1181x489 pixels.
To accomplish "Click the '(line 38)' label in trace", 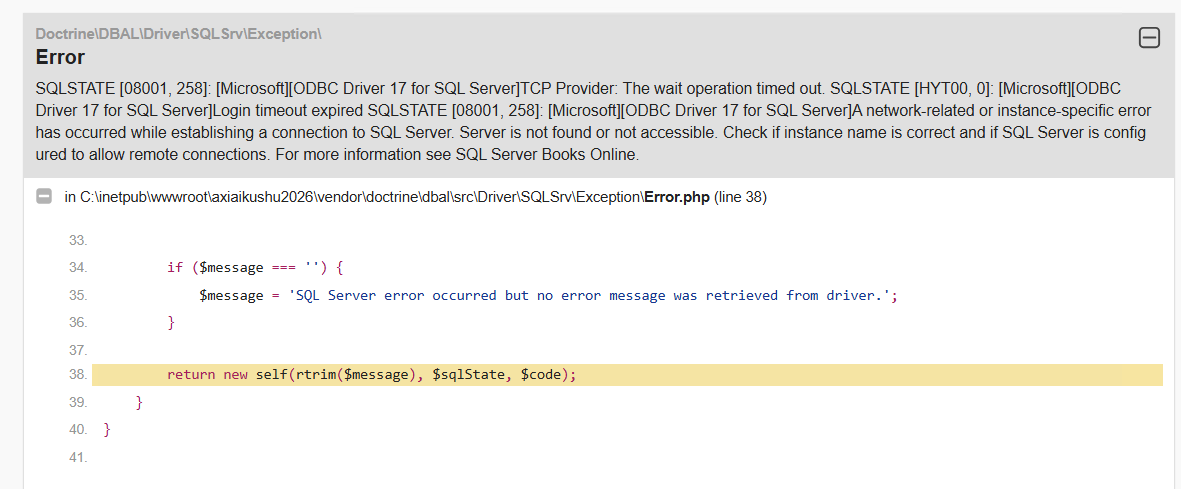I will click(x=740, y=197).
